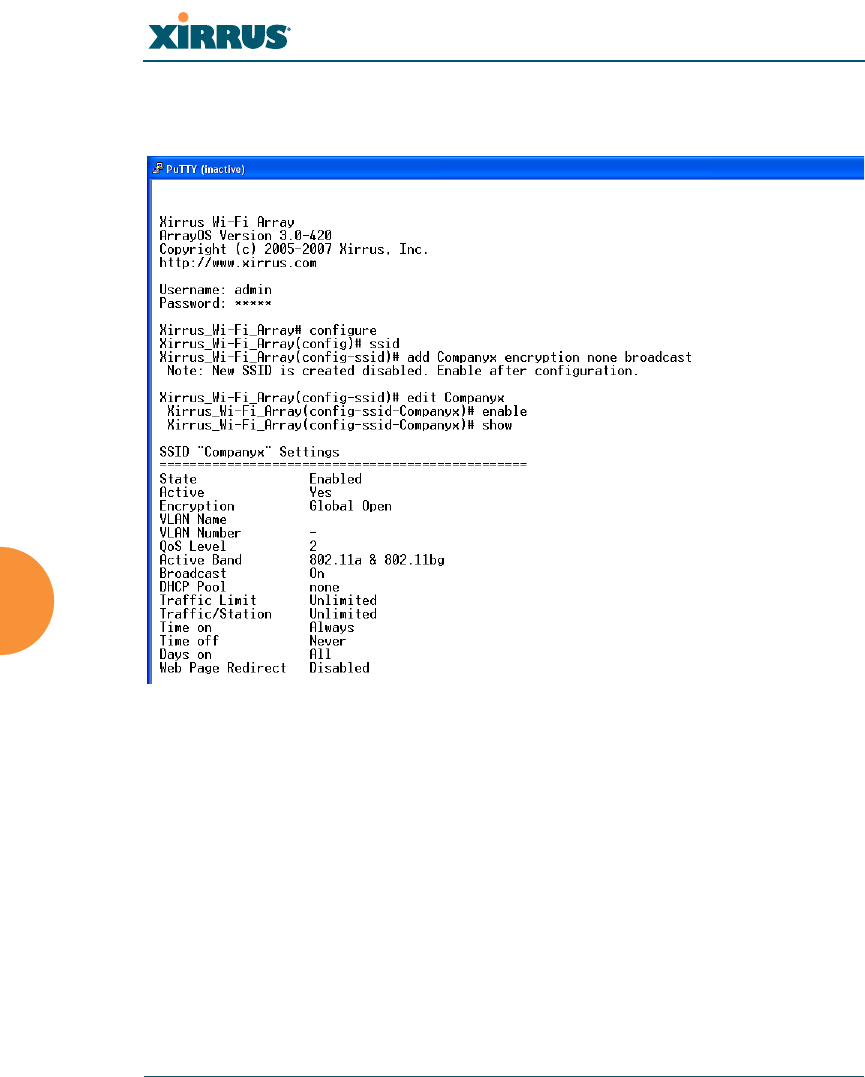The image size is (865, 1077).
Task: Click the 'SSID "Companyx" Settings' heading
Action: [x=249, y=452]
